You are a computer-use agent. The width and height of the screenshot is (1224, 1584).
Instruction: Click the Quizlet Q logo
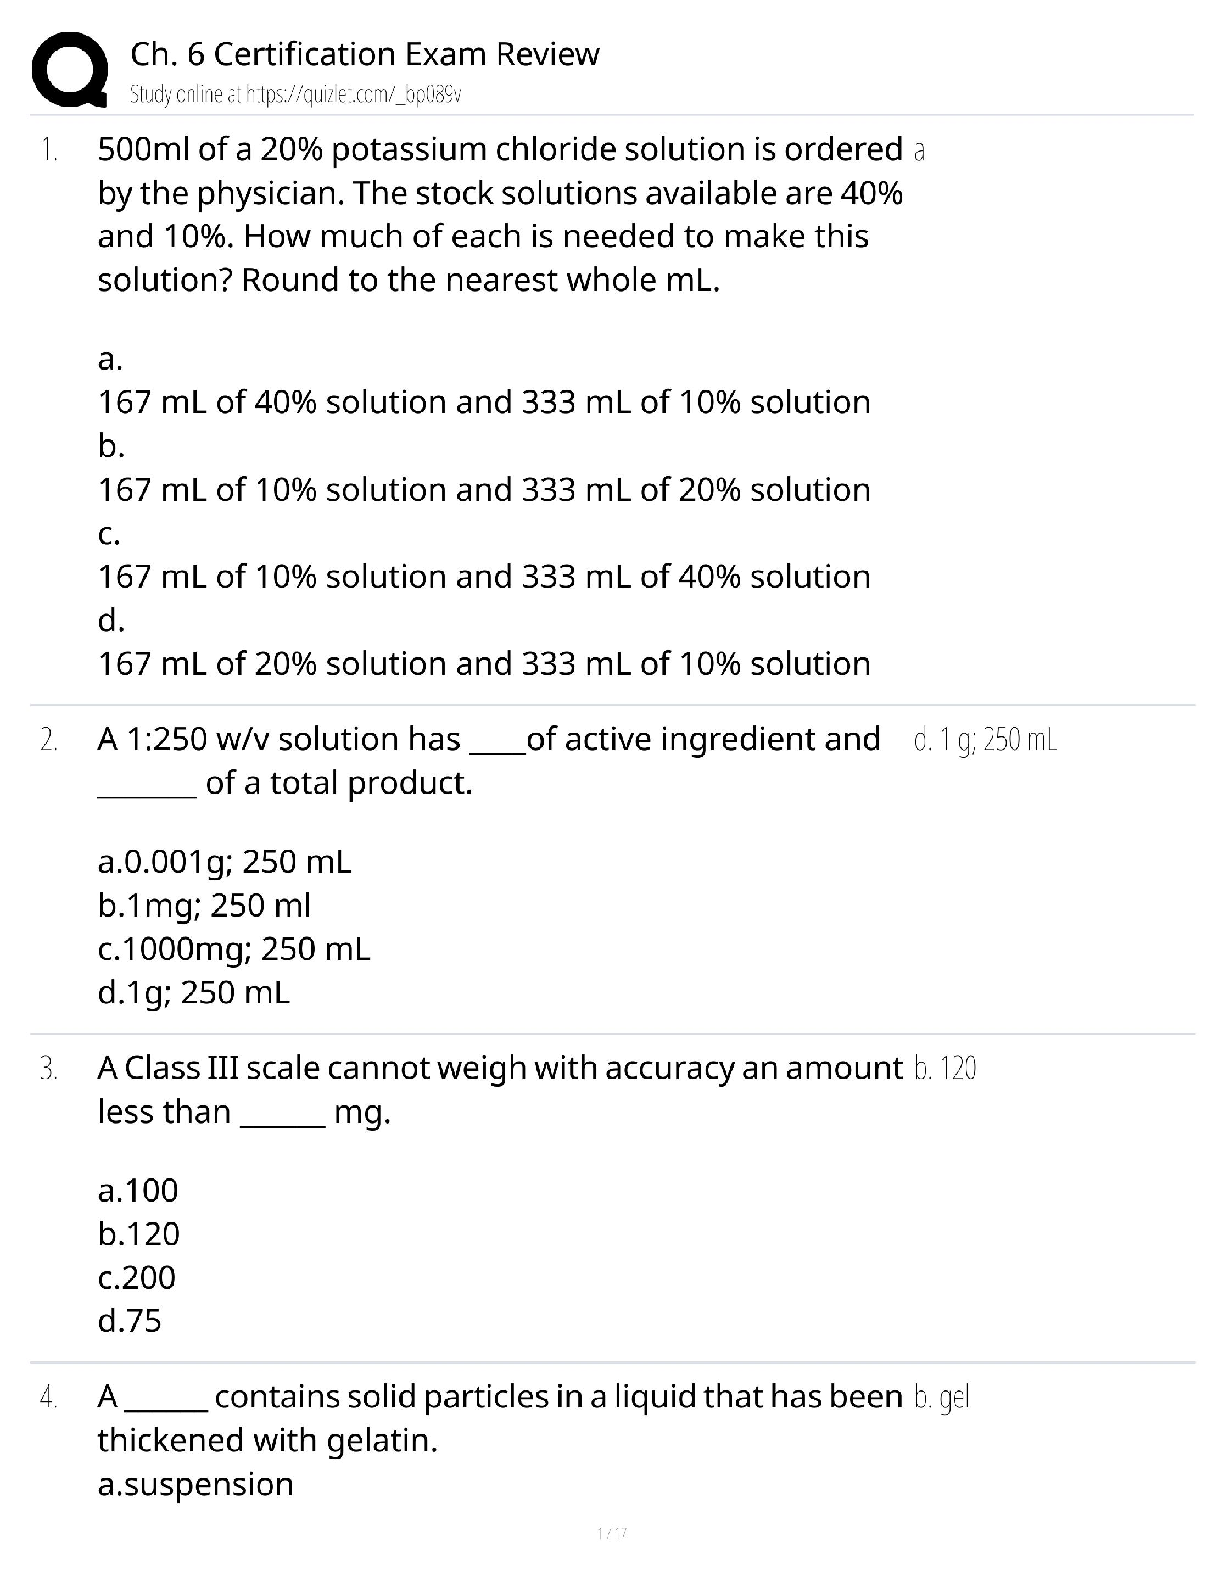tap(70, 70)
